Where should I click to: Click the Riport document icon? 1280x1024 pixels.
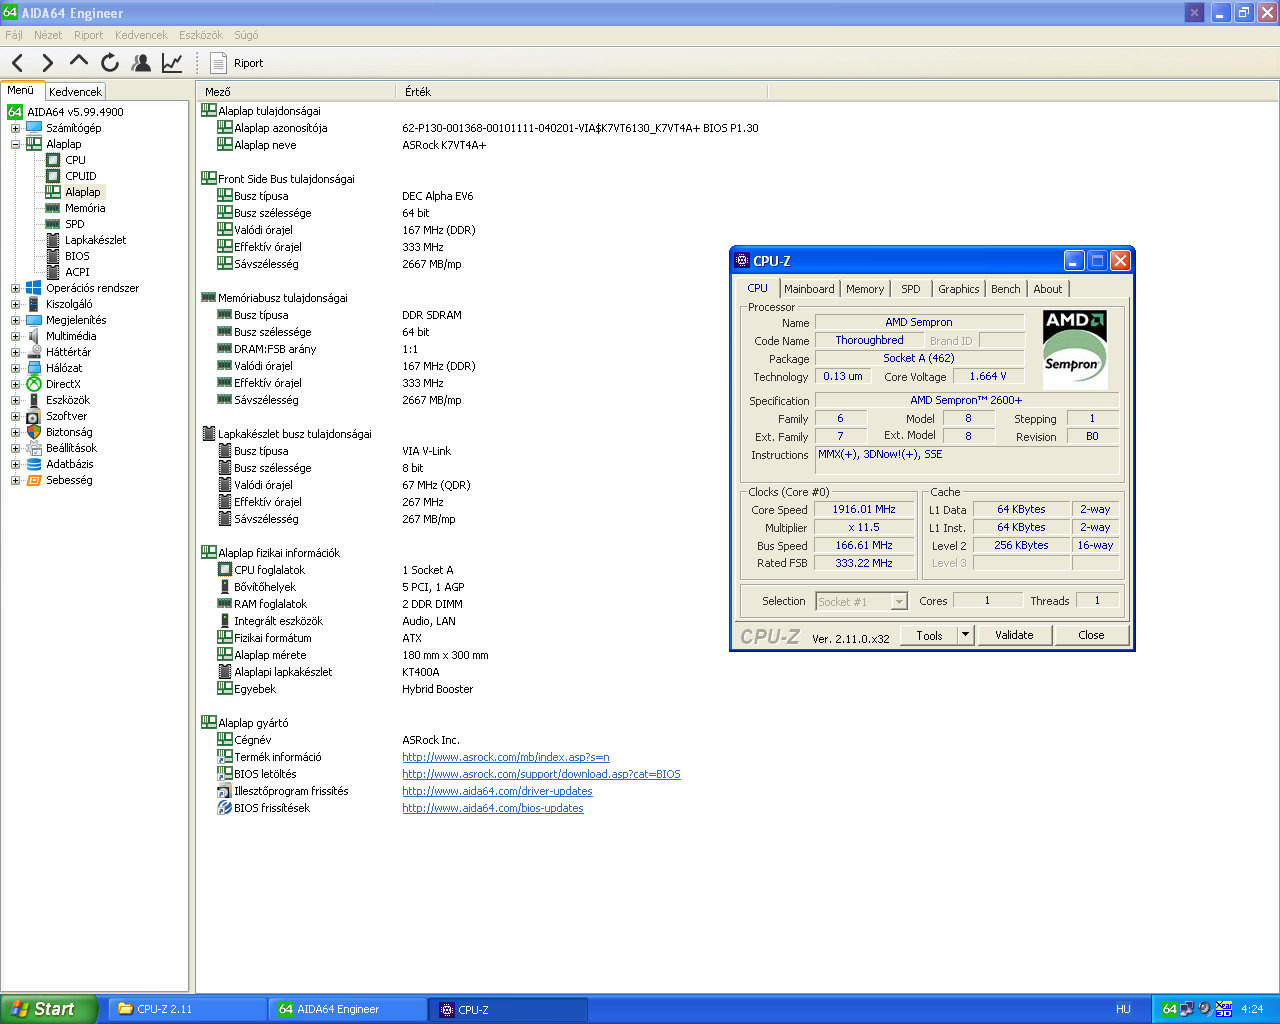218,63
